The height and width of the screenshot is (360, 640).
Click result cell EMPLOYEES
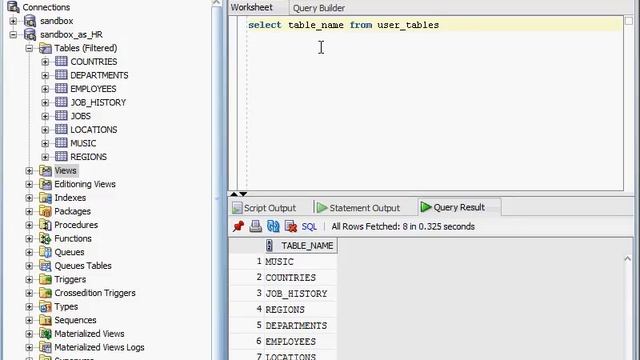tap(301, 342)
